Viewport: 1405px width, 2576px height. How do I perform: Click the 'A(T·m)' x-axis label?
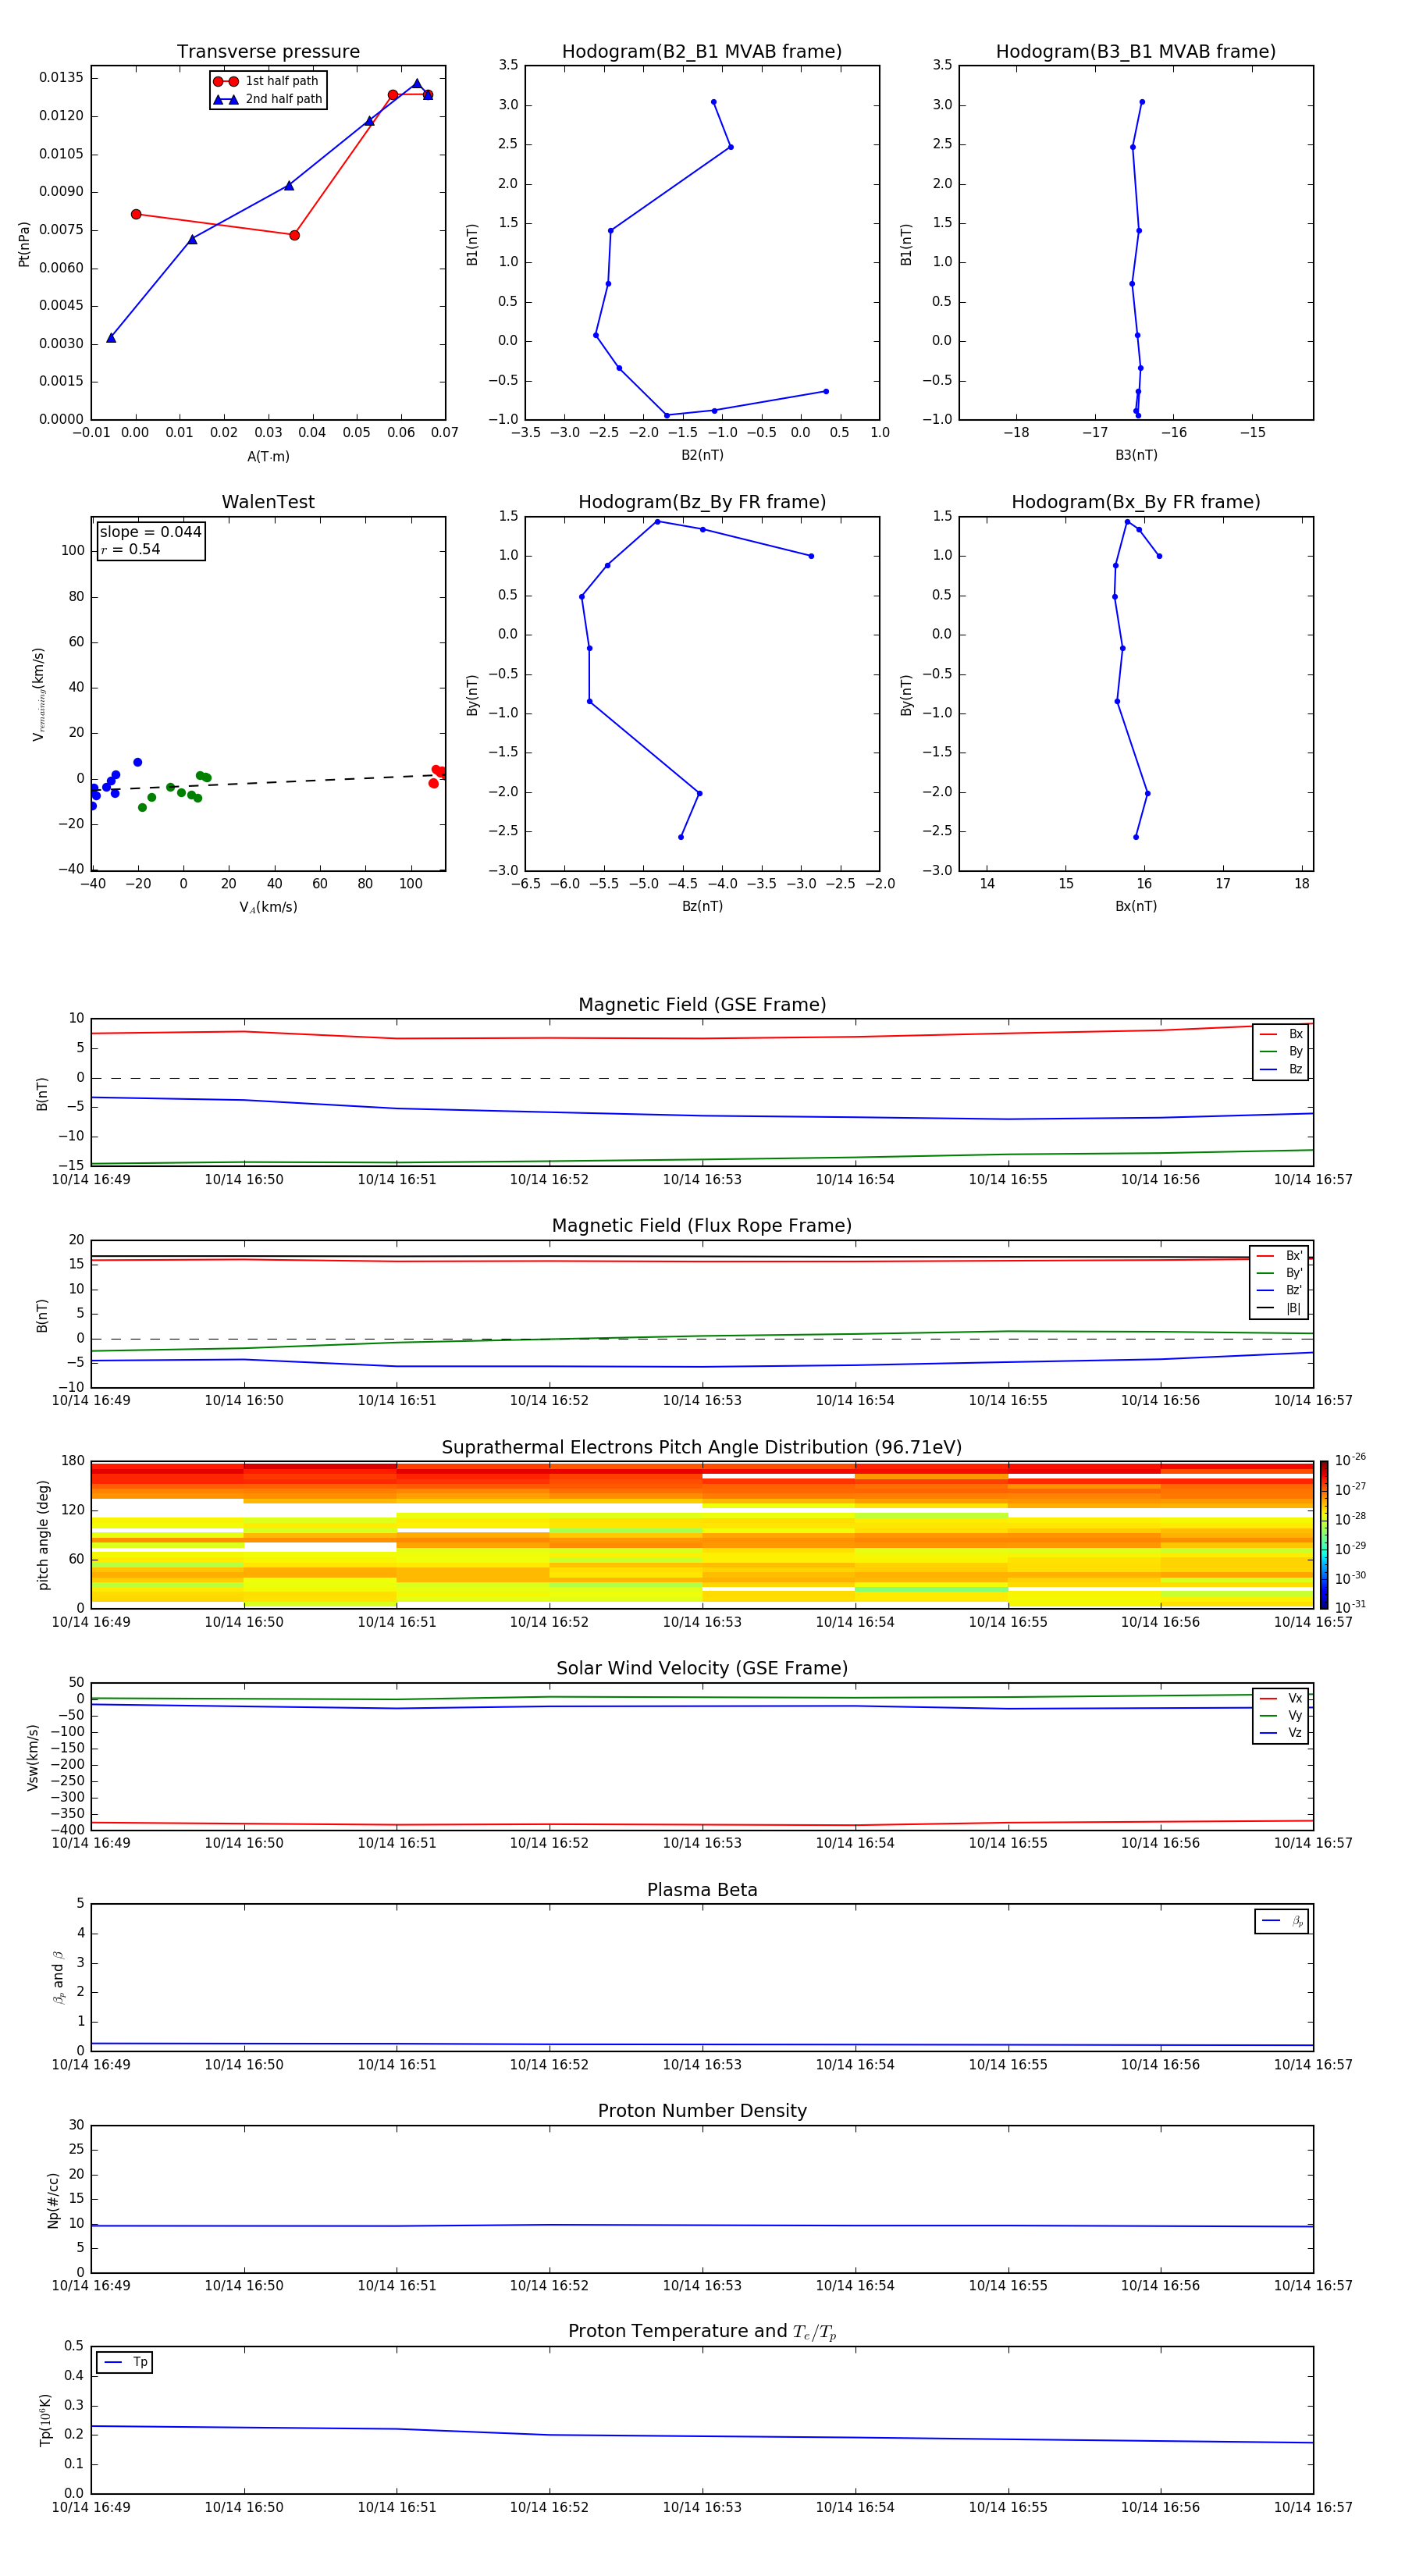click(268, 456)
